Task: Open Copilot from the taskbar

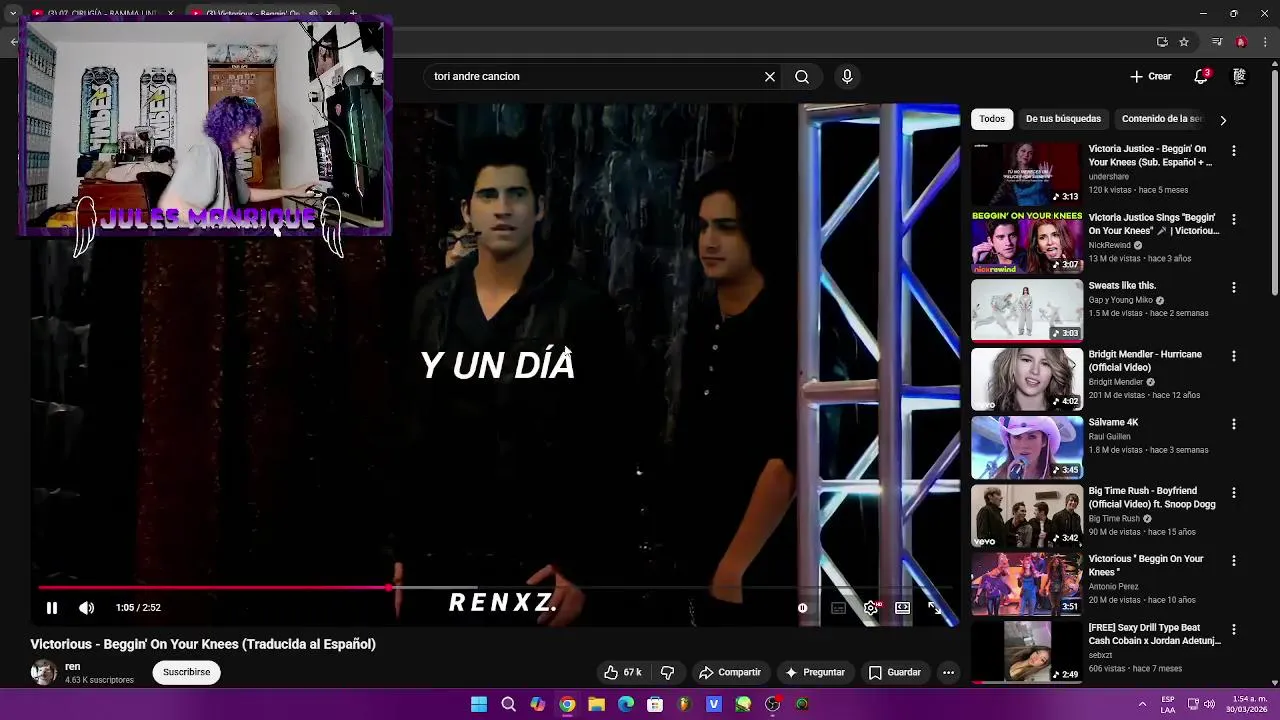Action: pos(538,704)
